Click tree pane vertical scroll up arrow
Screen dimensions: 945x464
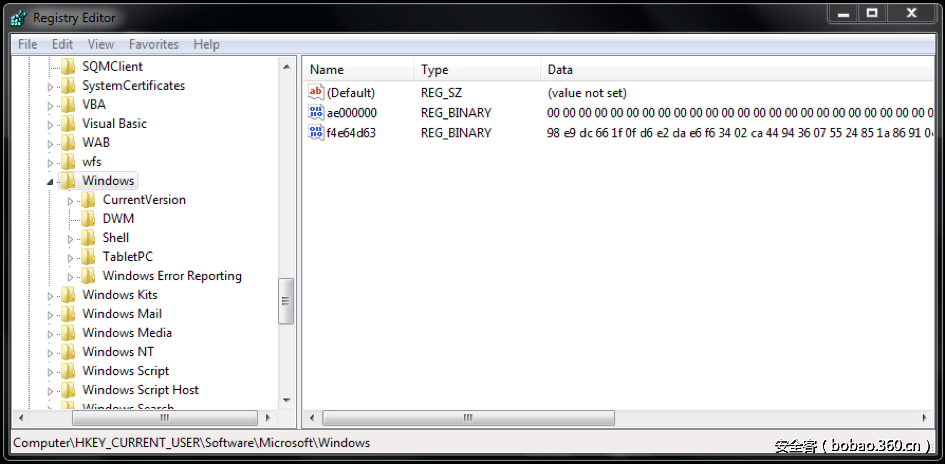[x=286, y=66]
